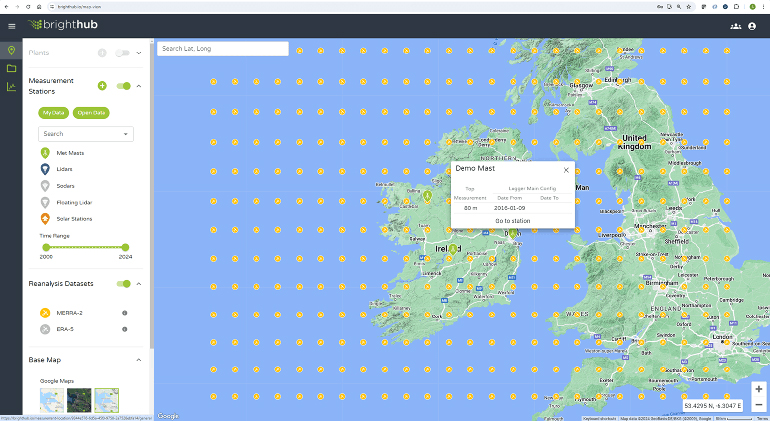The width and height of the screenshot is (770, 421).
Task: Add a new measurement station with plus icon
Action: (x=102, y=86)
